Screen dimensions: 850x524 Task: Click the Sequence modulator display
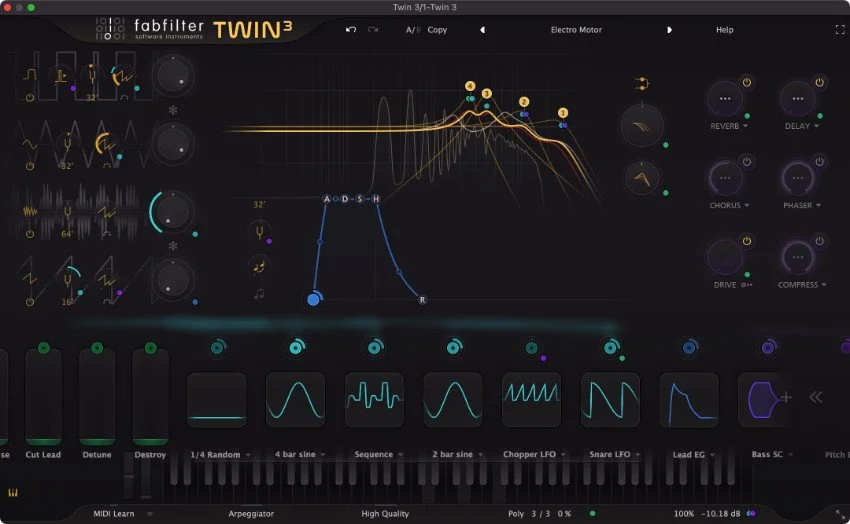point(374,399)
